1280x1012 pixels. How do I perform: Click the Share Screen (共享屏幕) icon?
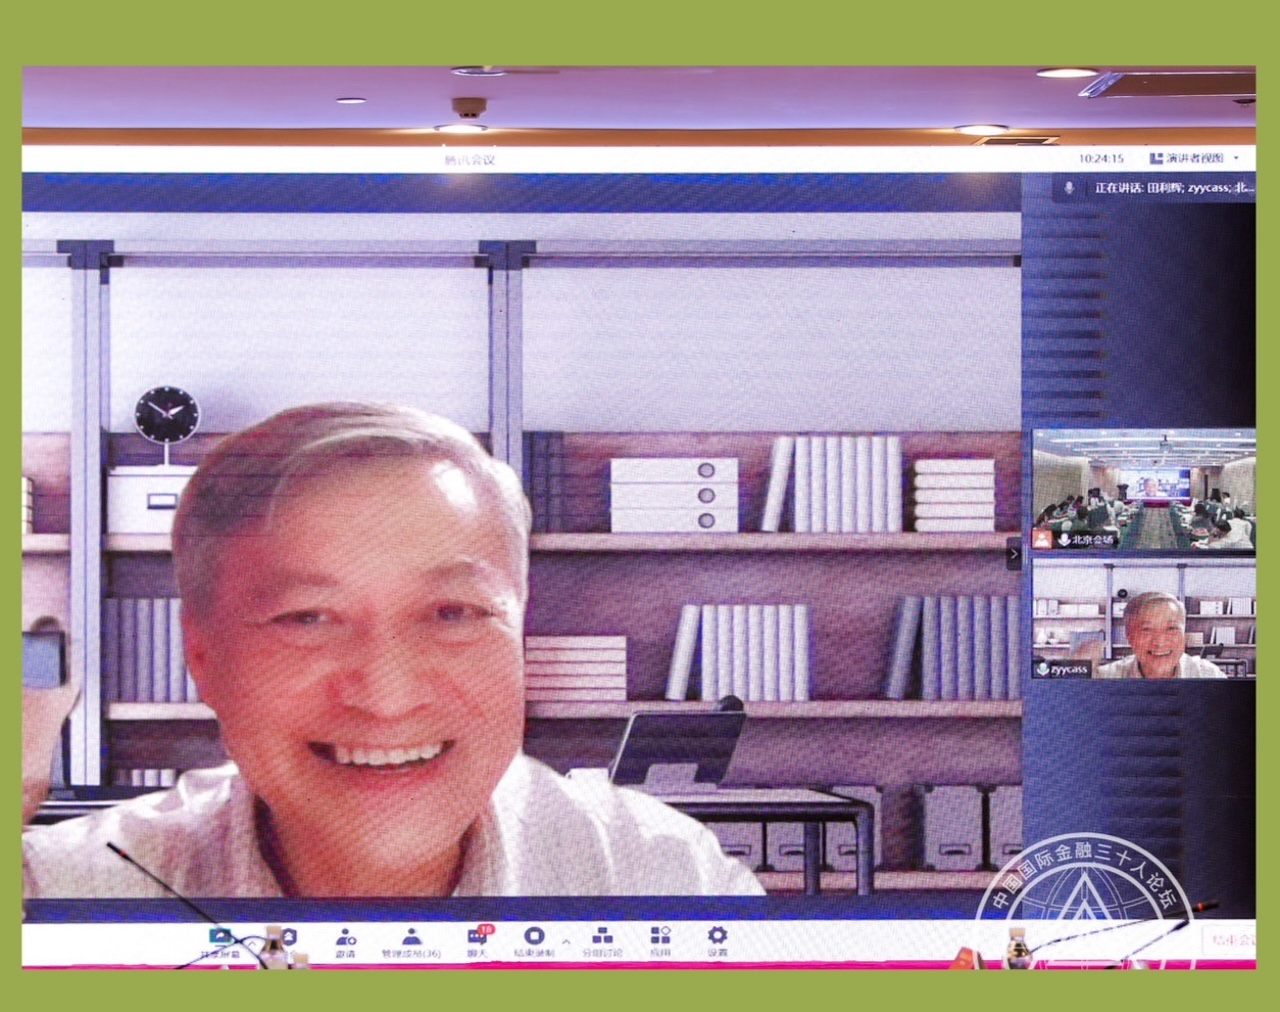point(220,938)
